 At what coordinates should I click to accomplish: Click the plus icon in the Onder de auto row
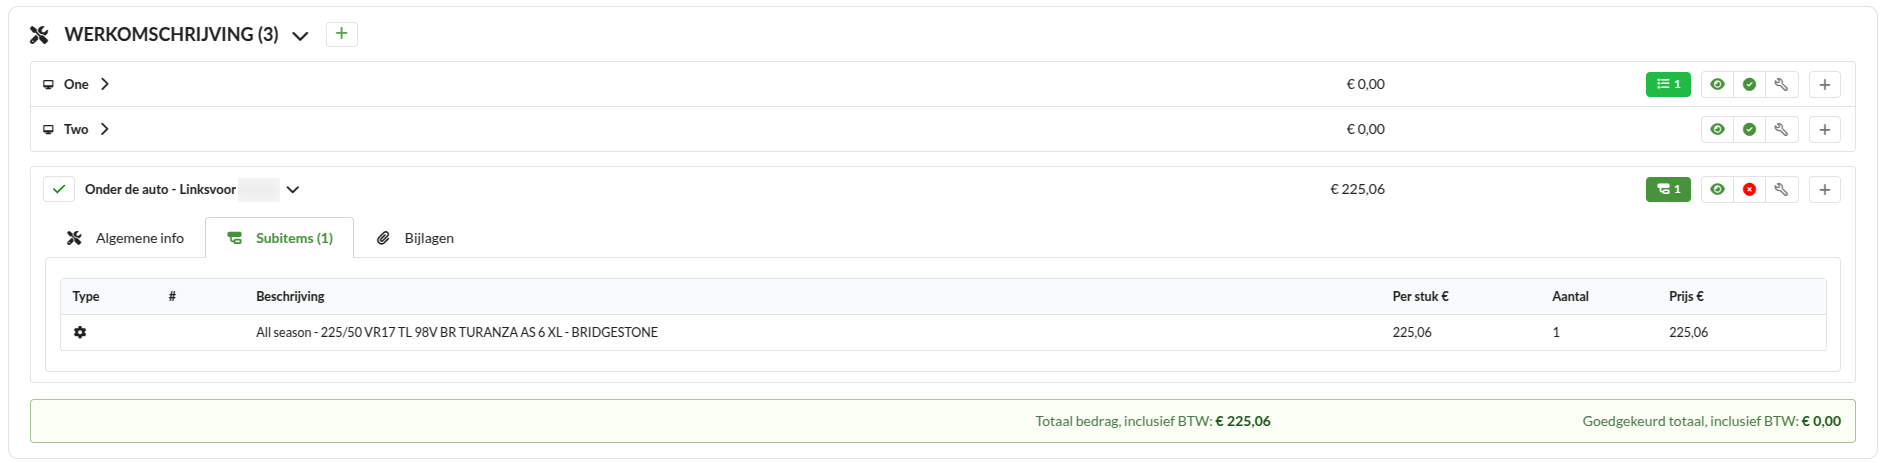pos(1825,190)
